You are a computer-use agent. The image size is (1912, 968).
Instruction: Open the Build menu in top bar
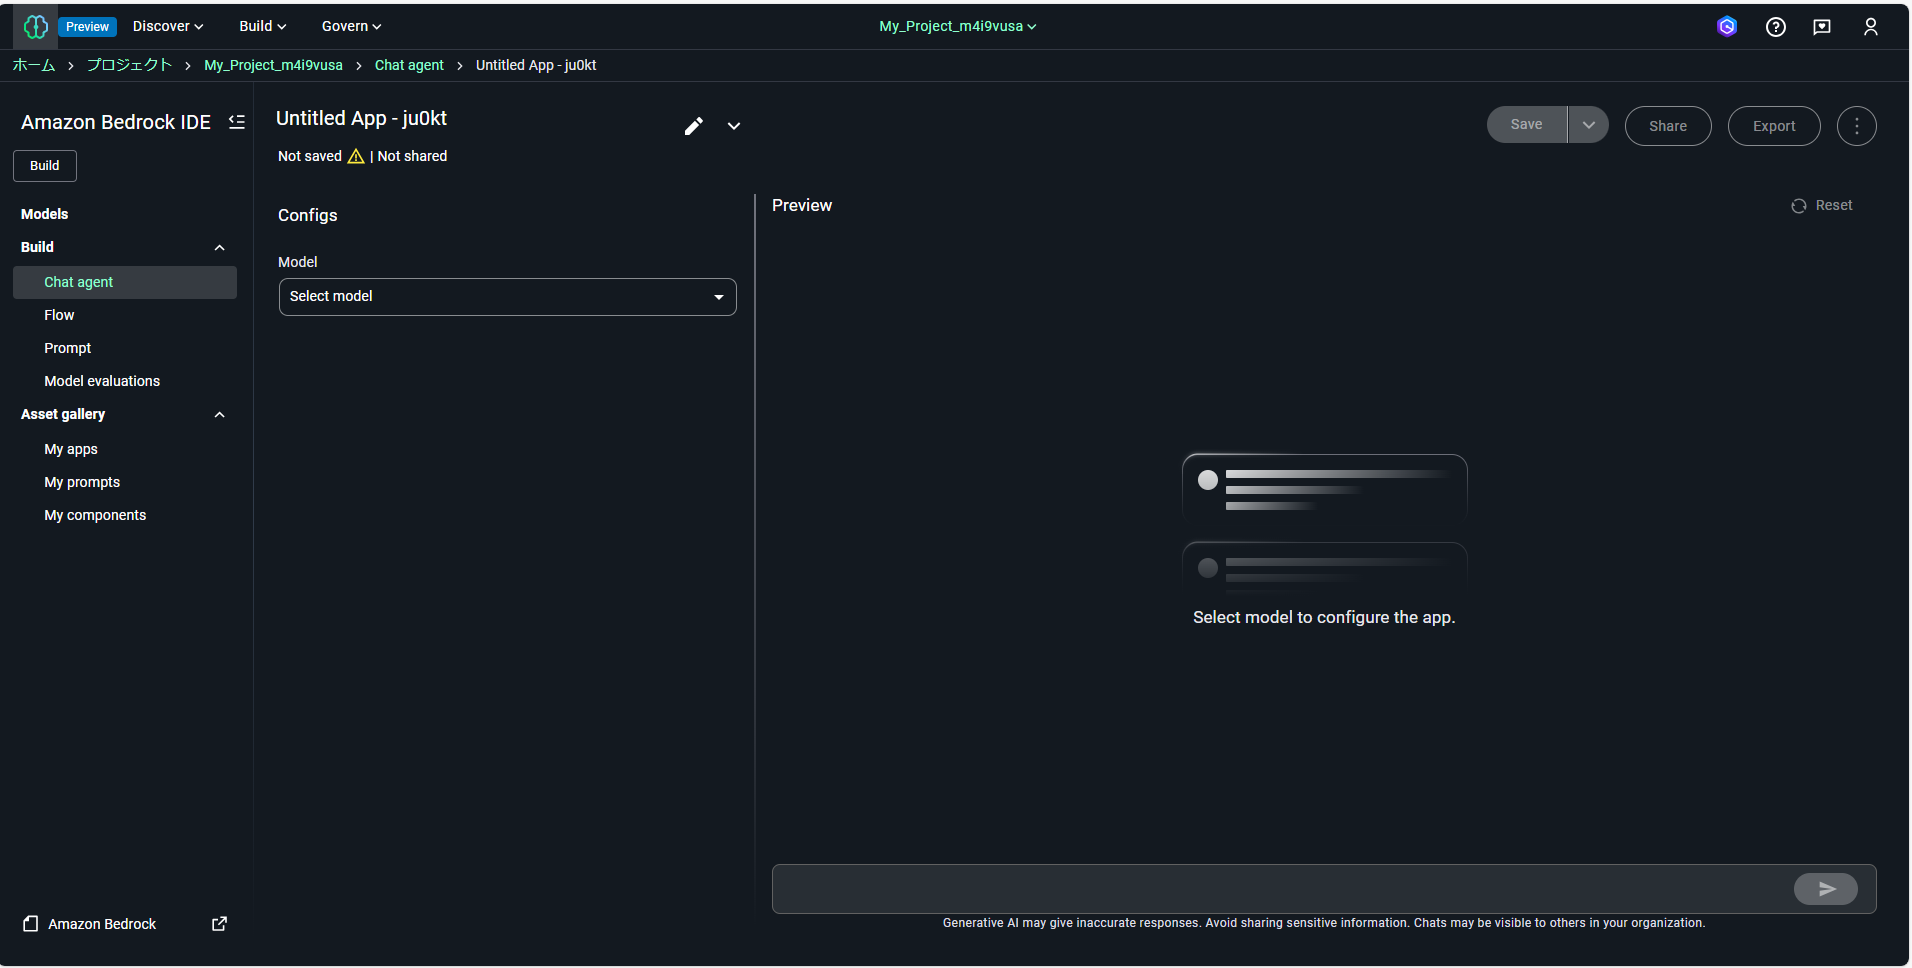click(263, 27)
